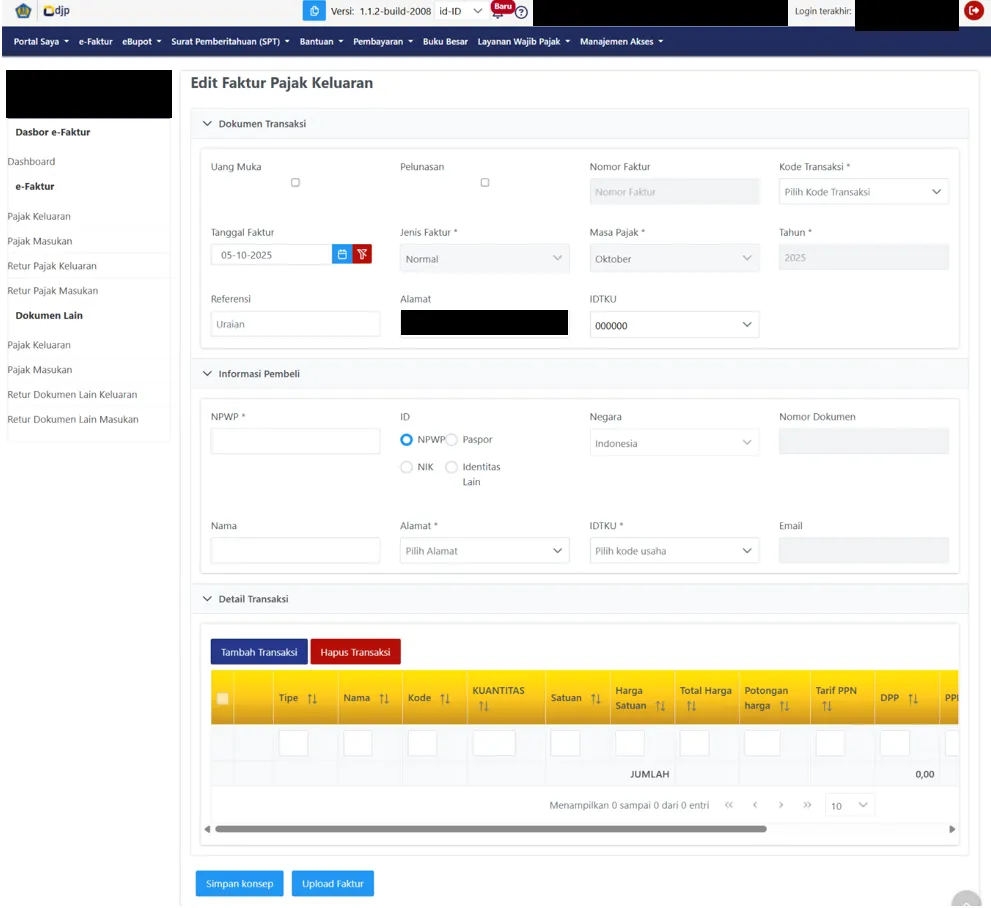Collapse the Dokumen Transaksi section
Image resolution: width=991 pixels, height=908 pixels.
coord(208,124)
